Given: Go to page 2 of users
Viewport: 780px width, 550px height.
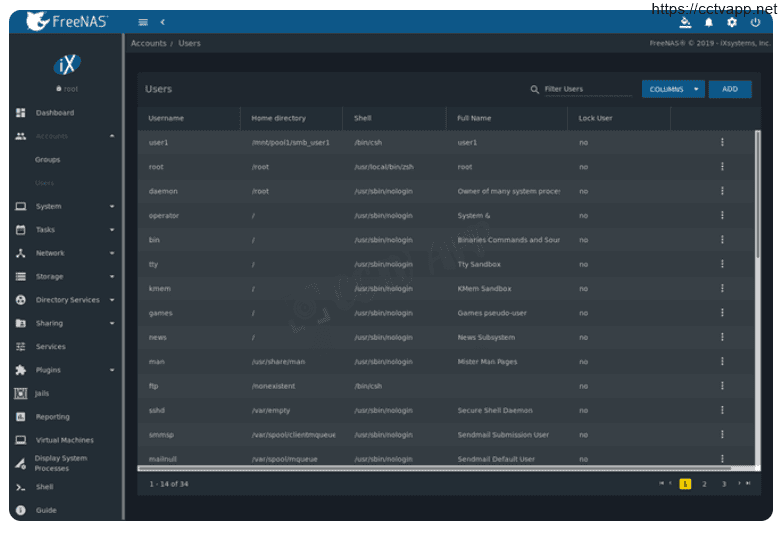Looking at the screenshot, I should coord(704,484).
